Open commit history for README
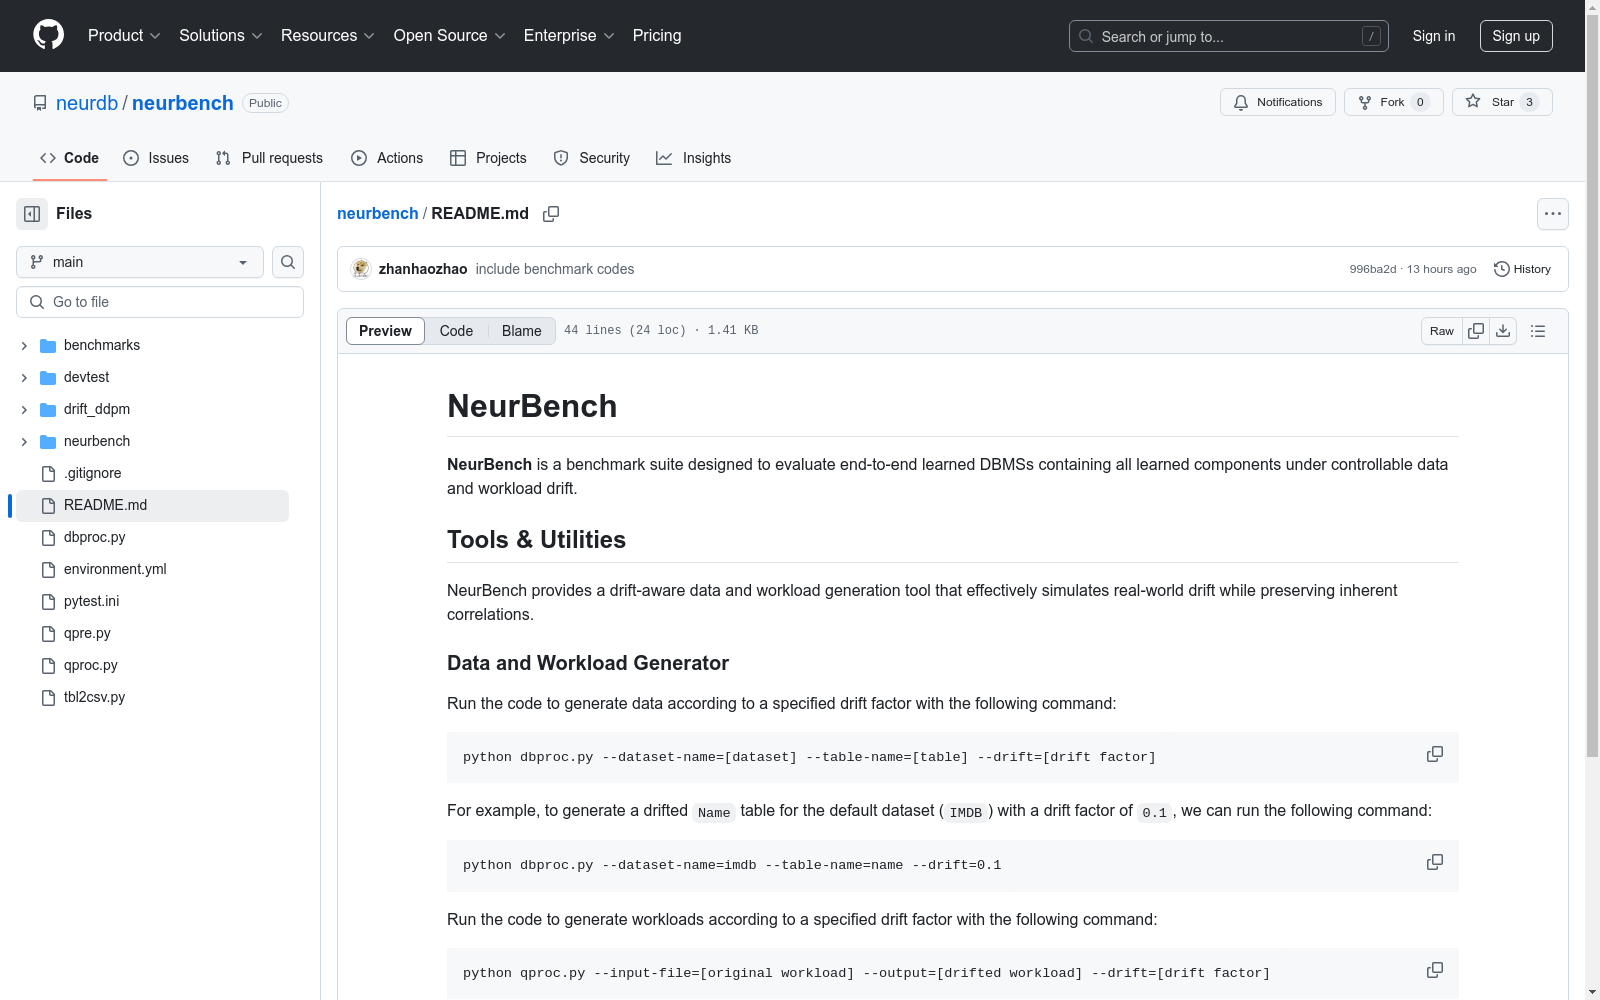Viewport: 1600px width, 1000px height. [x=1522, y=269]
